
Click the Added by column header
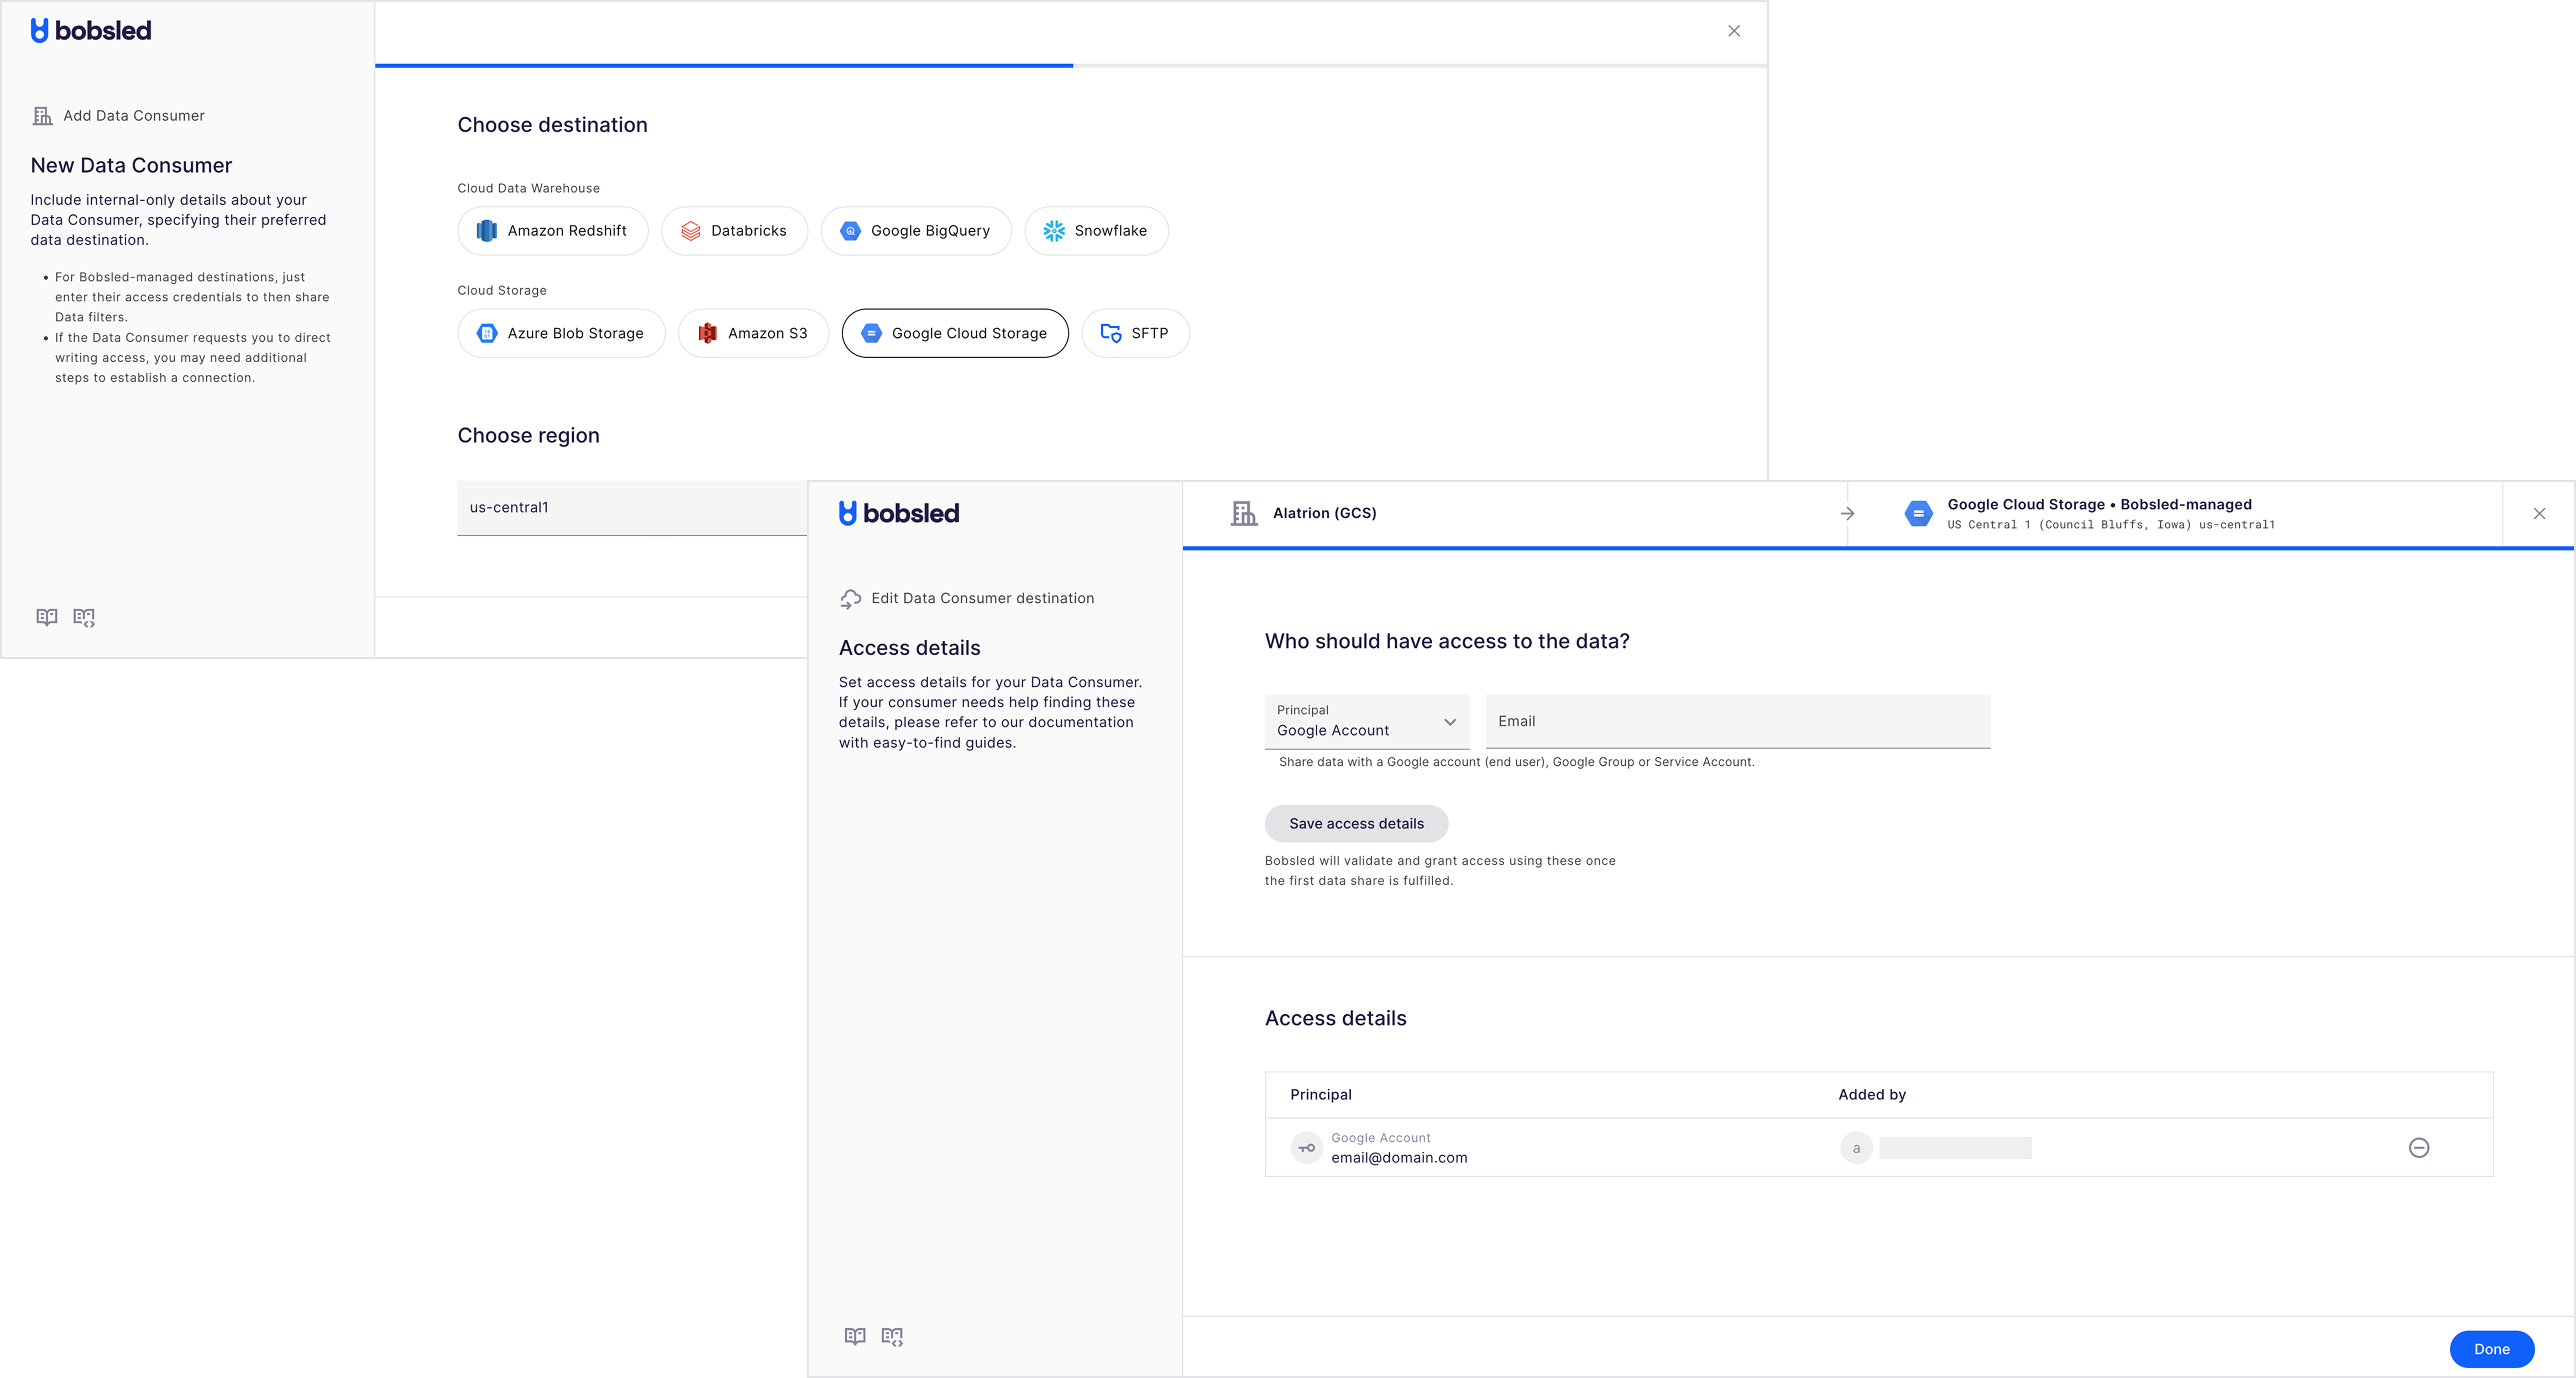click(x=1872, y=1094)
